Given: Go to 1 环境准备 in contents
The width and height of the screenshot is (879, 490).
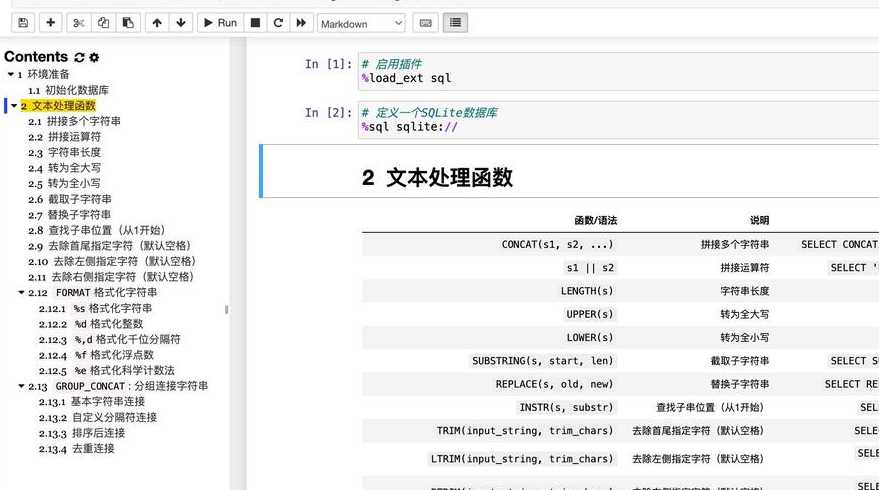Looking at the screenshot, I should [43, 74].
